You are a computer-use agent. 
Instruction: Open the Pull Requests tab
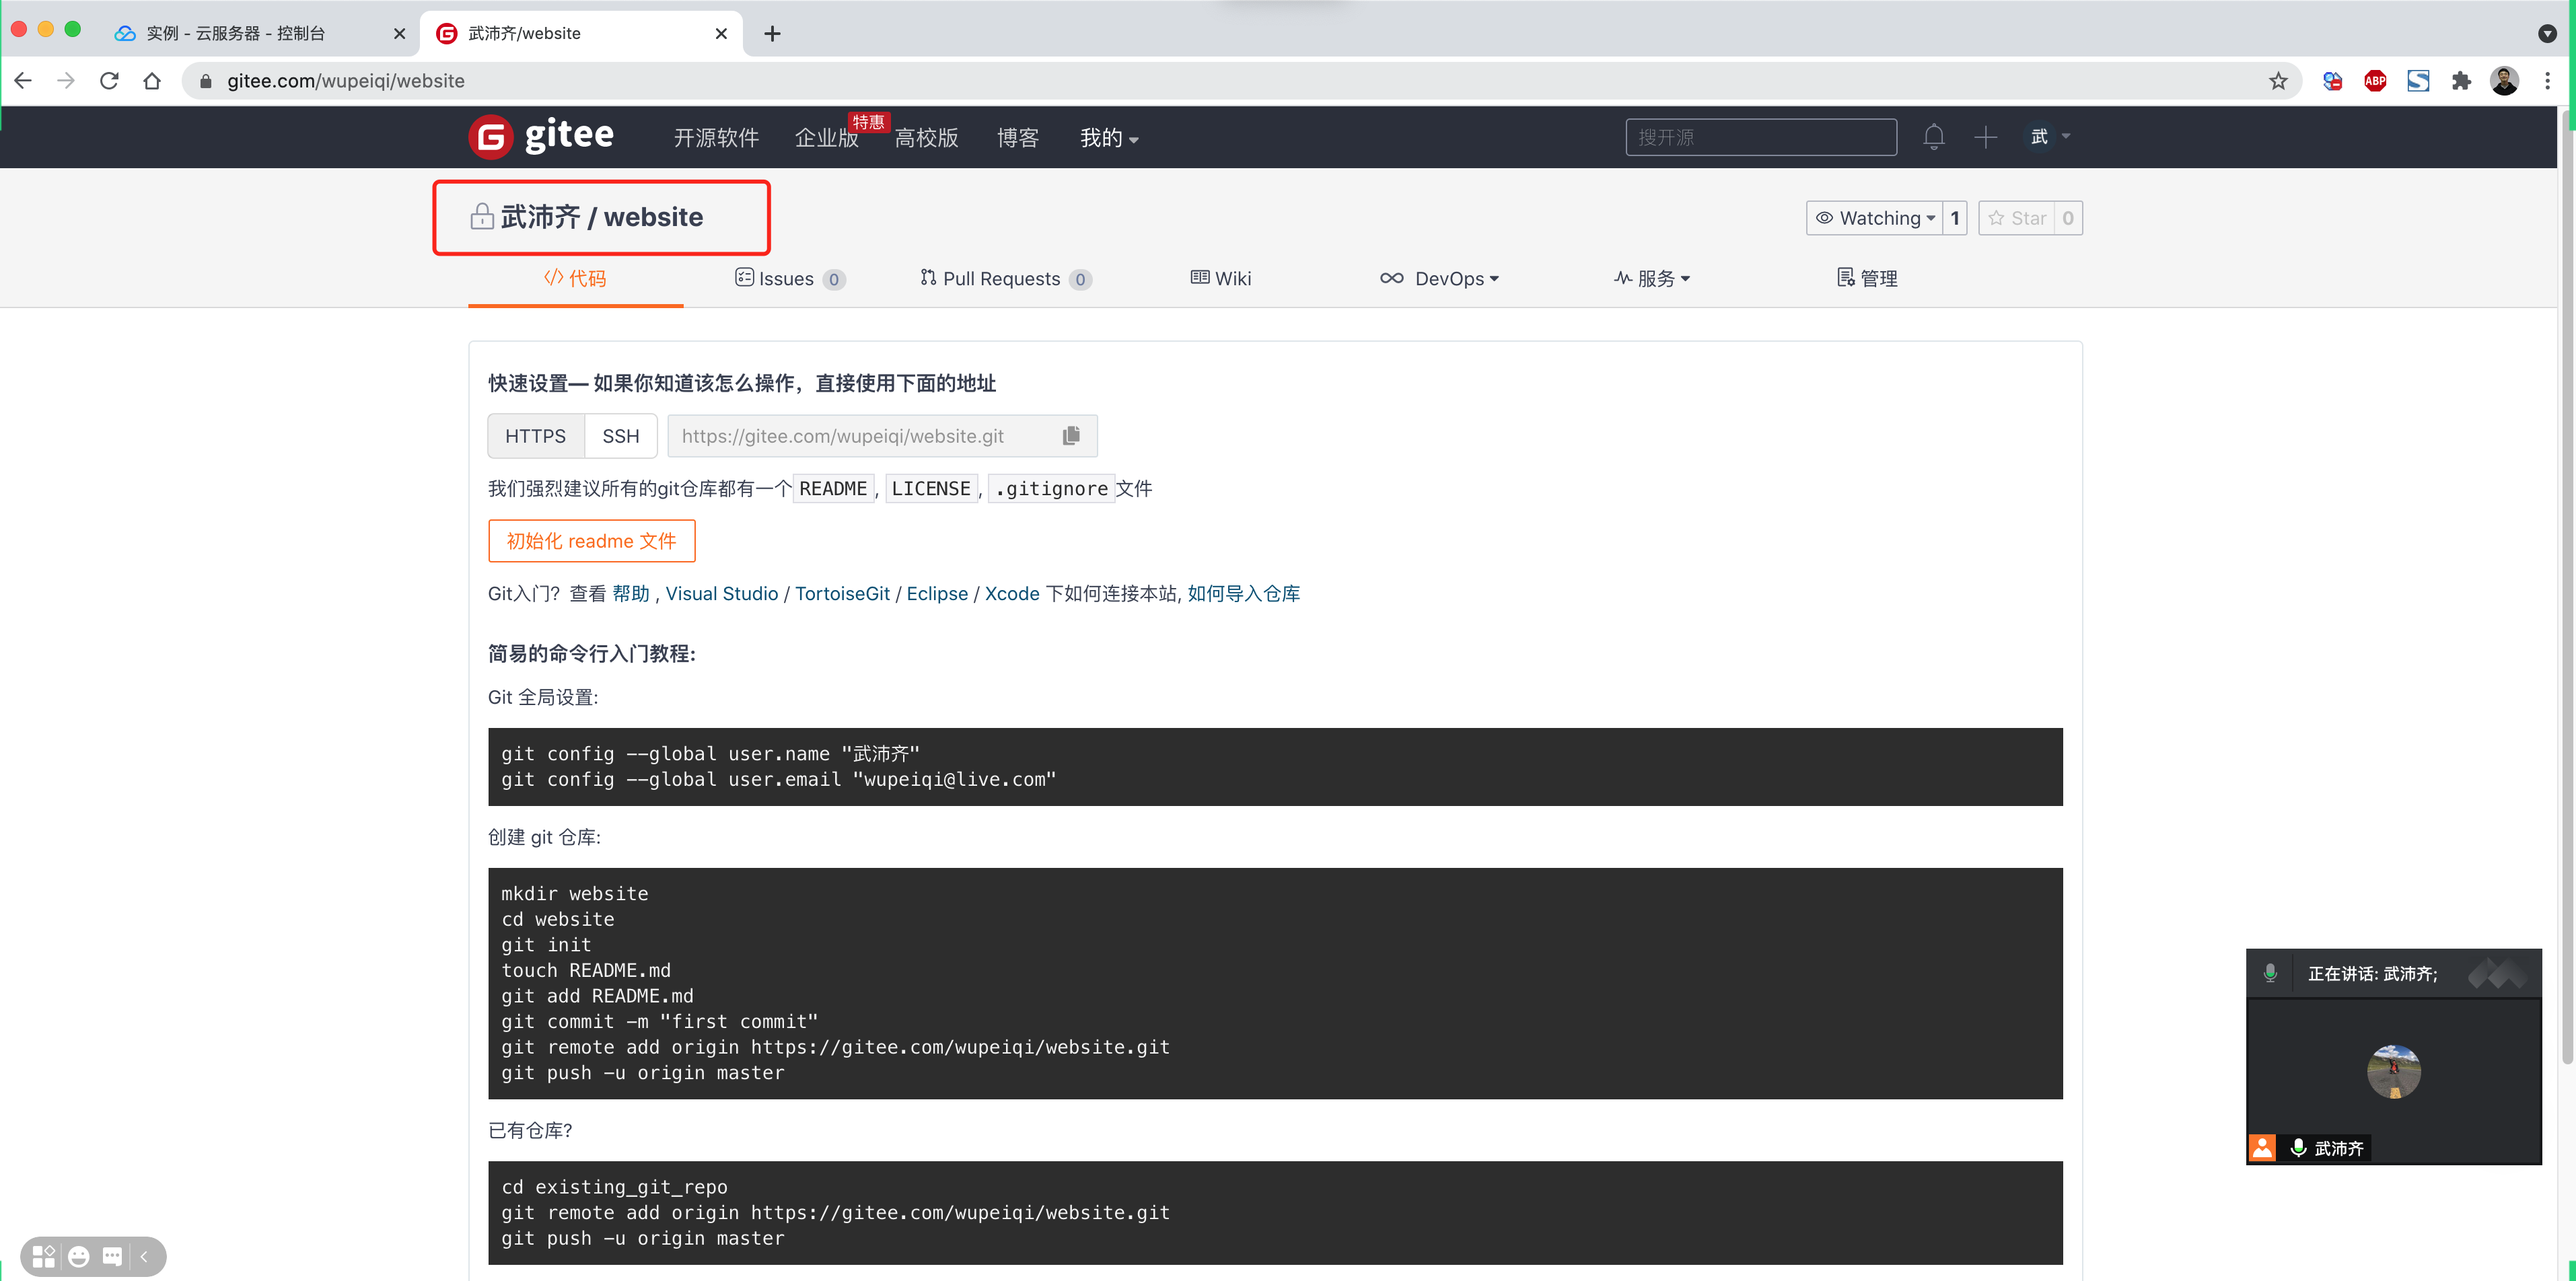tap(1006, 279)
